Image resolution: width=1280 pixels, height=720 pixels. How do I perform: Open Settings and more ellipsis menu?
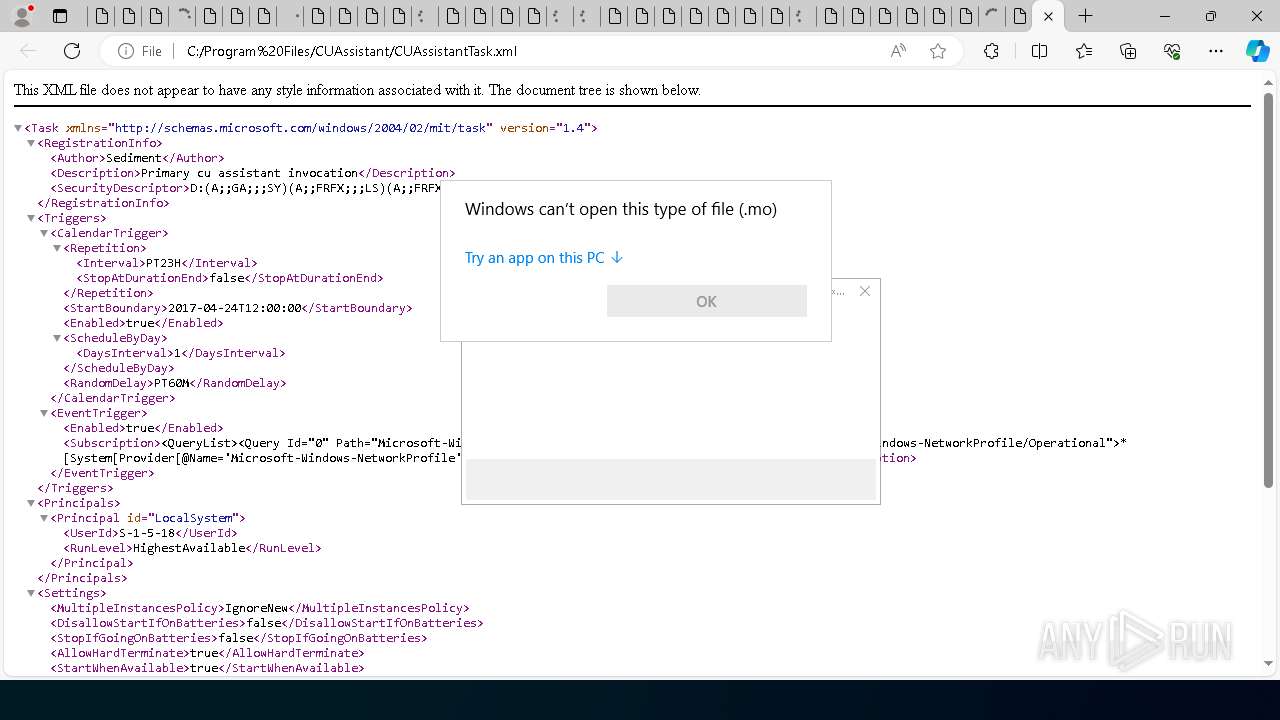[1216, 51]
